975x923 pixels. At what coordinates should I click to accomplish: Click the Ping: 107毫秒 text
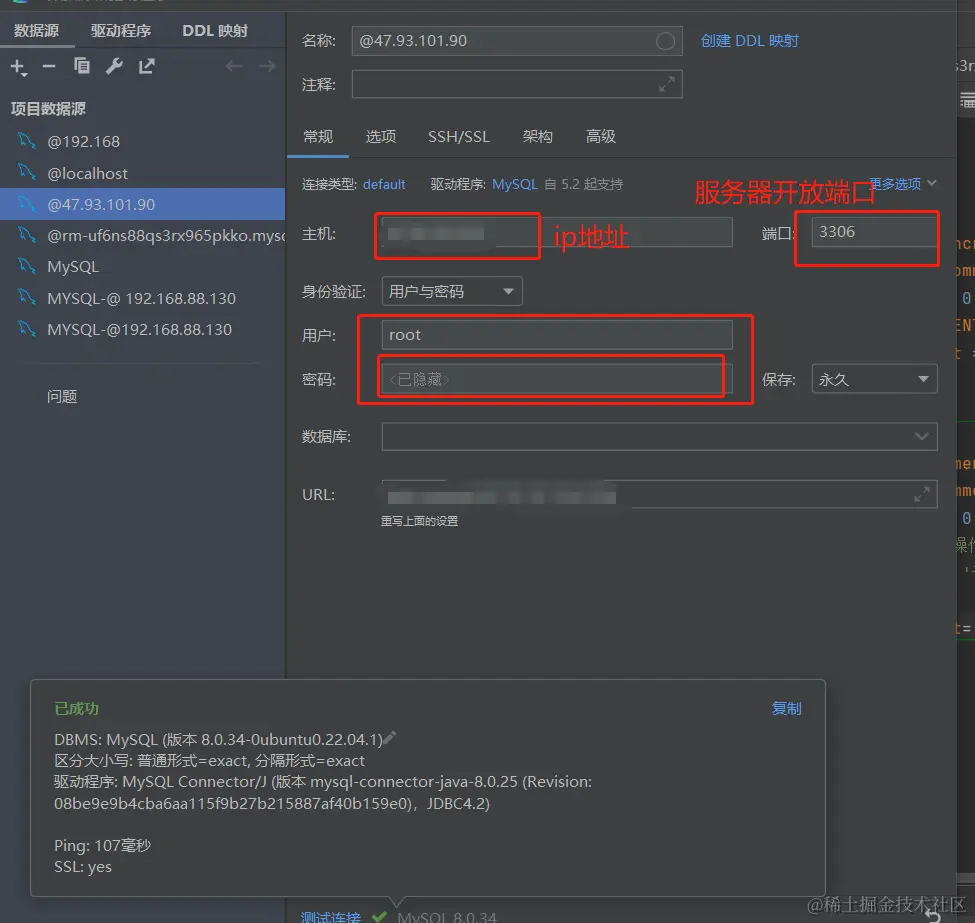pos(103,845)
